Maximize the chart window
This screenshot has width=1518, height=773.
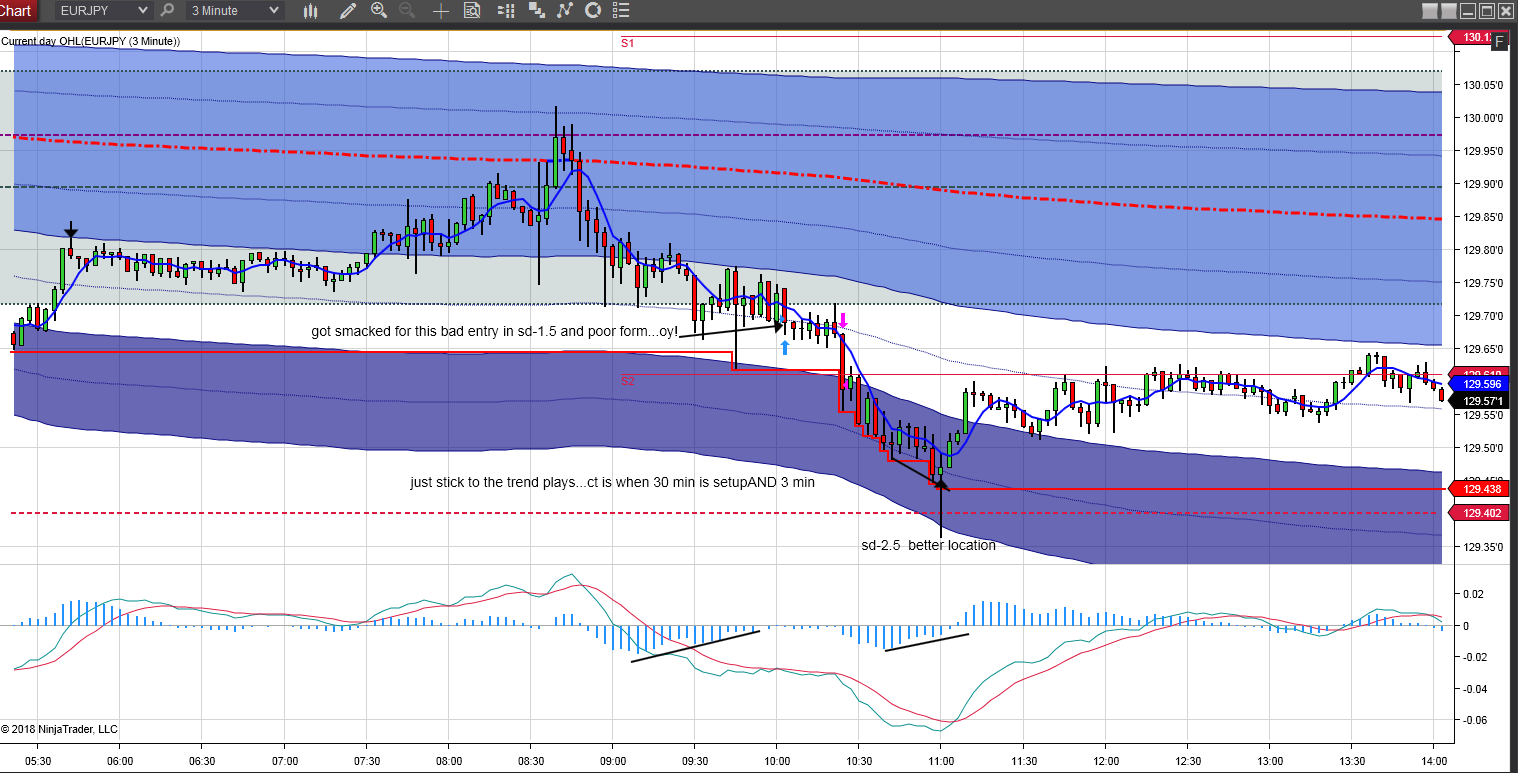1487,11
